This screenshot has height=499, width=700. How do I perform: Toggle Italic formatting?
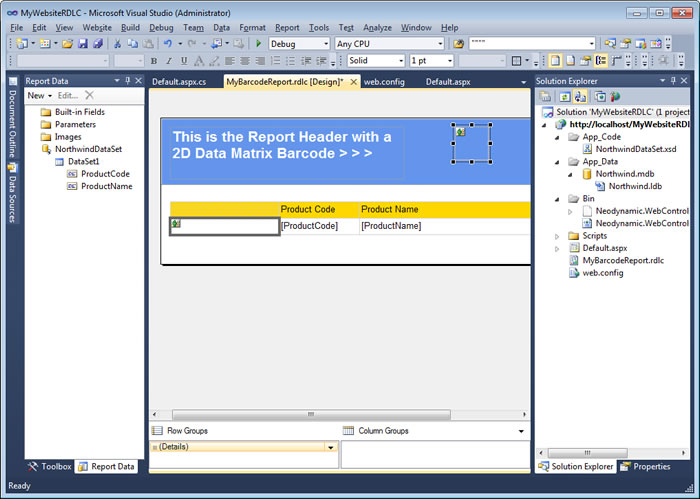(x=169, y=61)
